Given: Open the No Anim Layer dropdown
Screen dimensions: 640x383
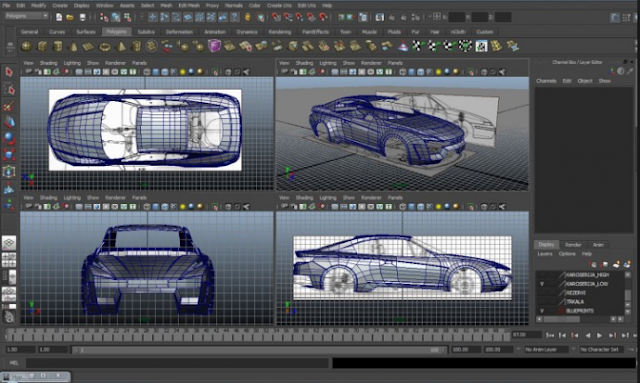Looking at the screenshot, I should click(x=546, y=350).
